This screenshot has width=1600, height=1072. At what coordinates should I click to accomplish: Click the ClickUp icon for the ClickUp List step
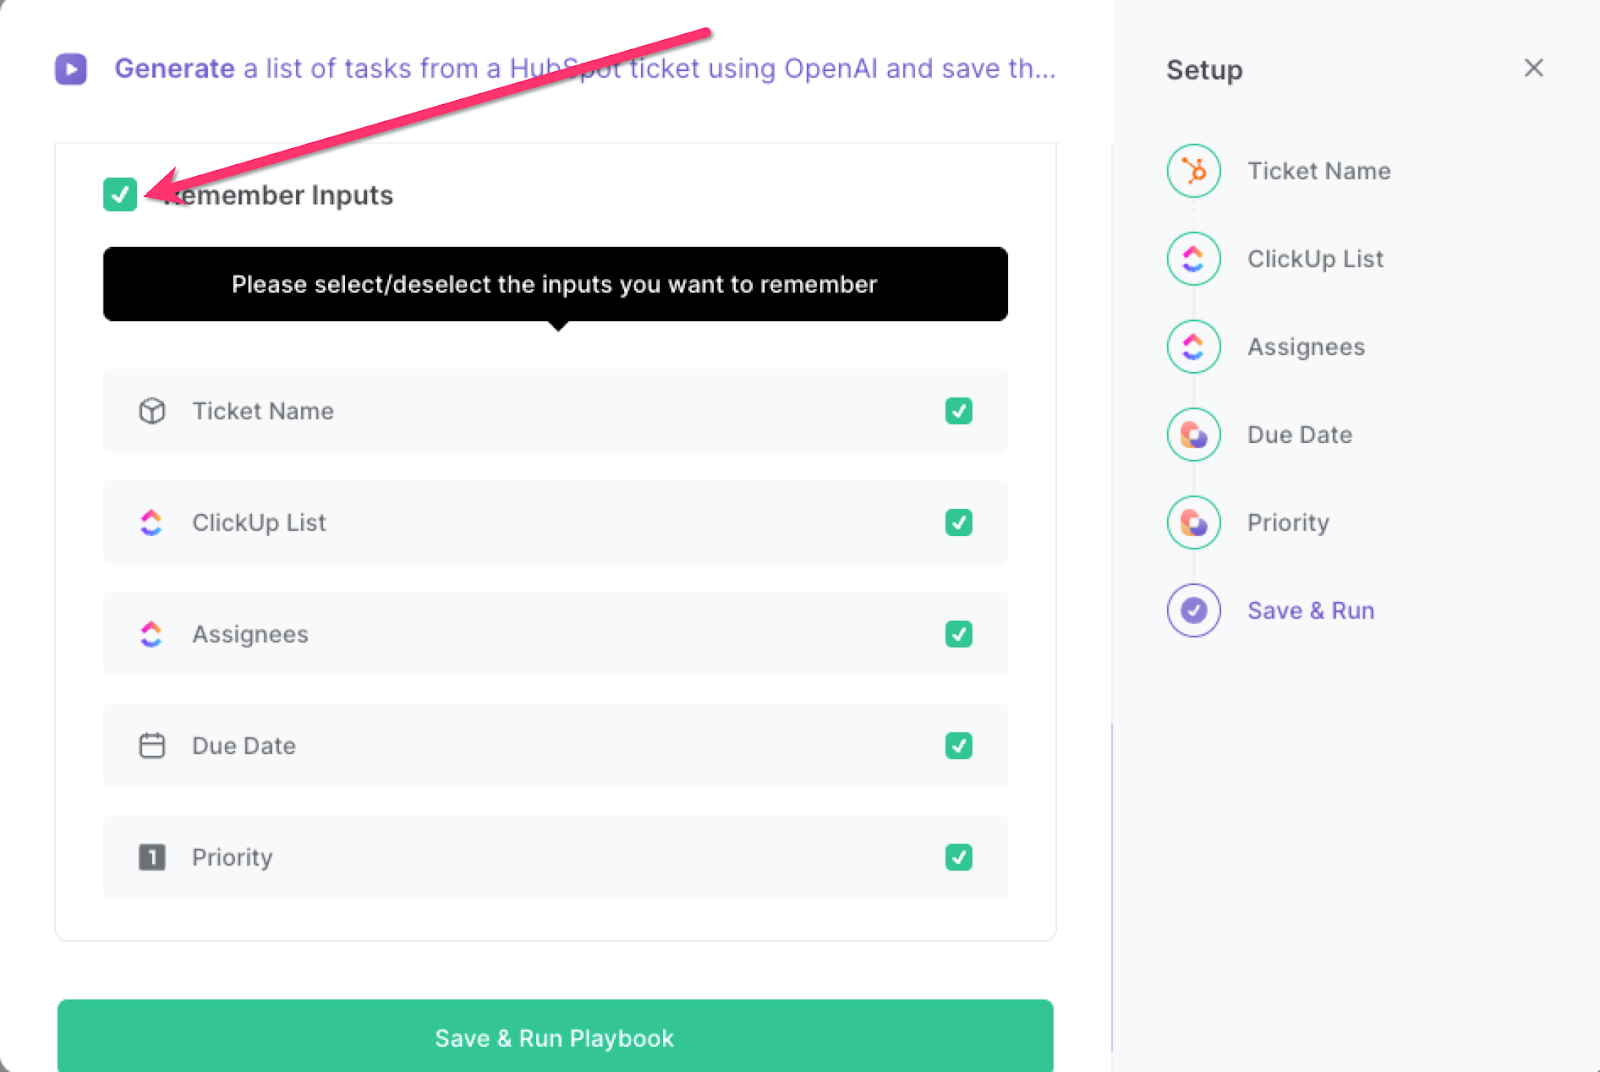(1193, 258)
